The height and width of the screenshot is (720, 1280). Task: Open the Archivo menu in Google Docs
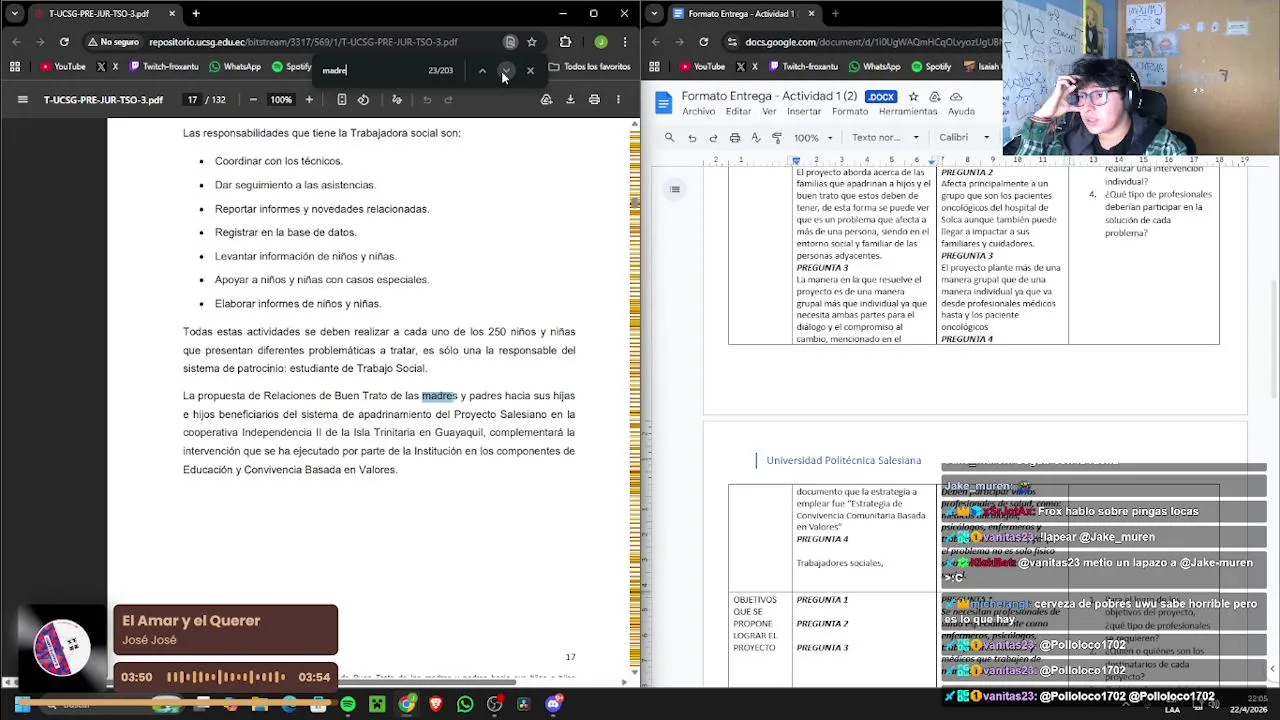[x=698, y=111]
